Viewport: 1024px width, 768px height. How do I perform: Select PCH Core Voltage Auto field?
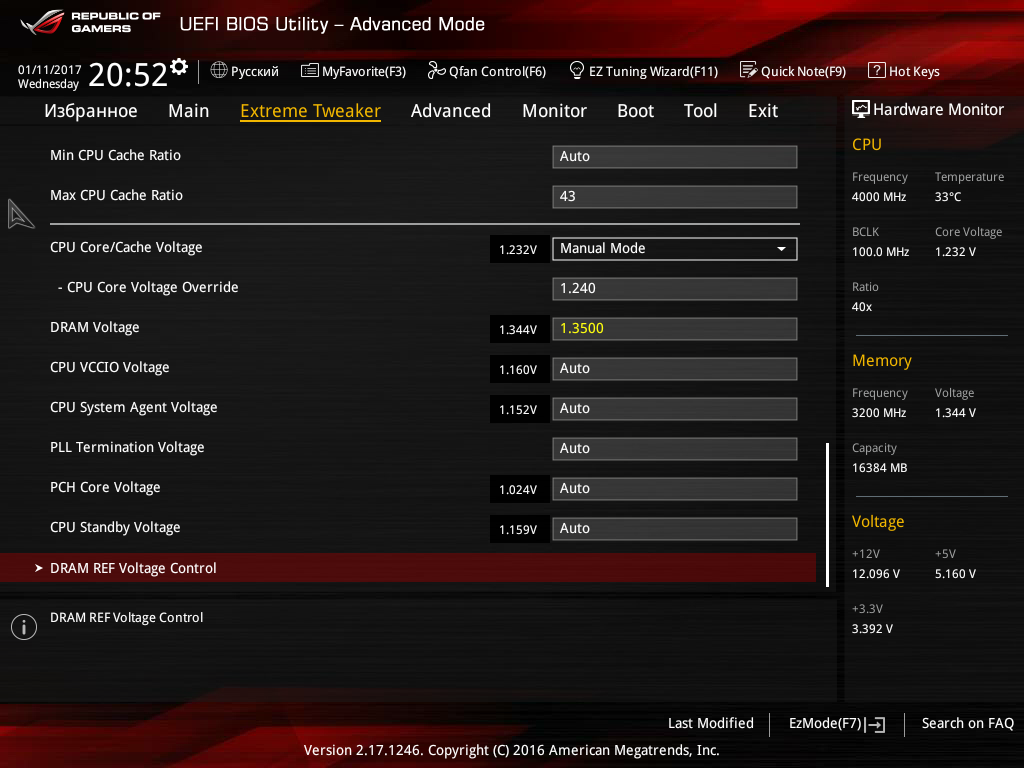[675, 488]
